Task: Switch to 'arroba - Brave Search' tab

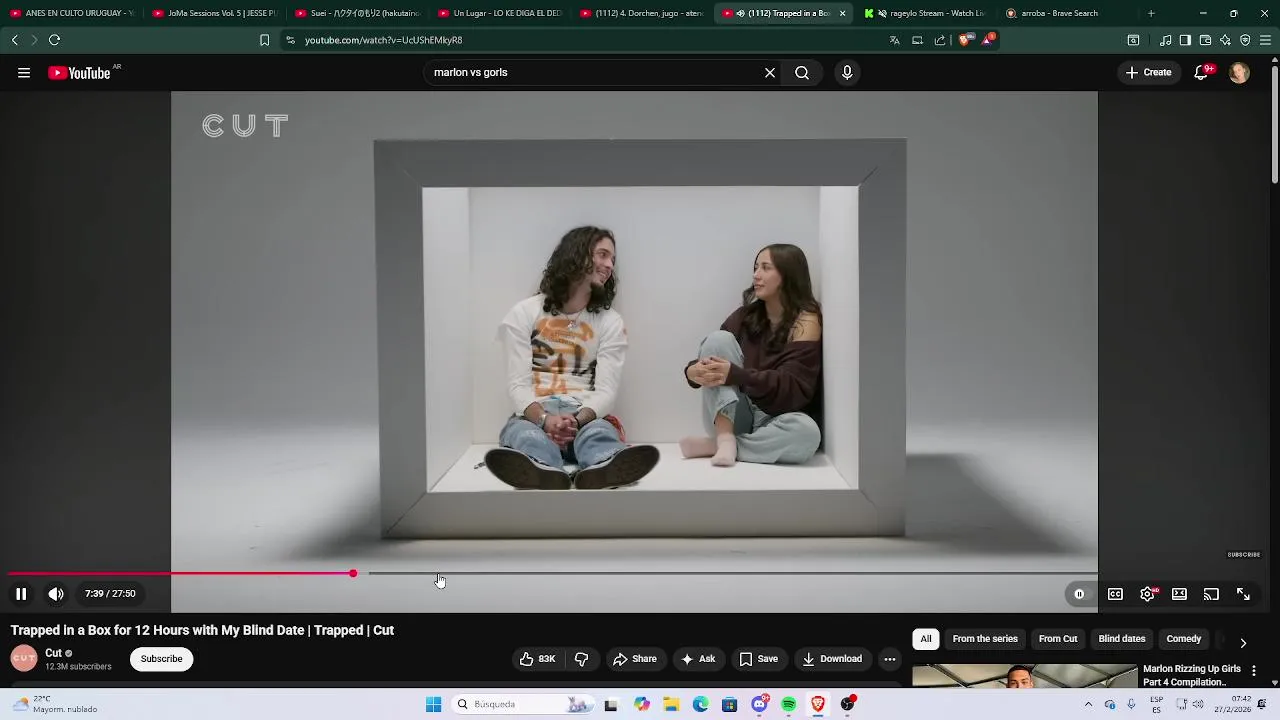Action: point(1068,13)
